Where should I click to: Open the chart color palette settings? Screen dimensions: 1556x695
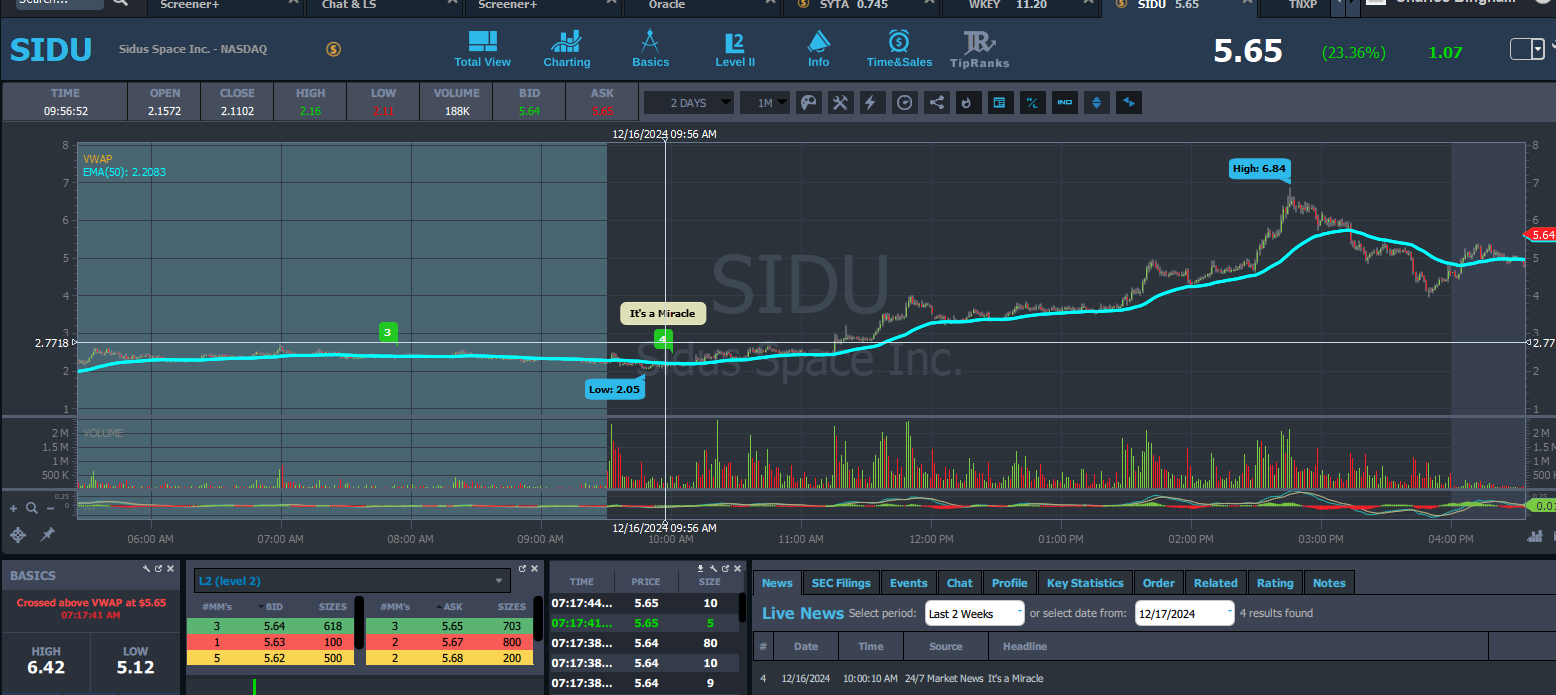tap(809, 102)
